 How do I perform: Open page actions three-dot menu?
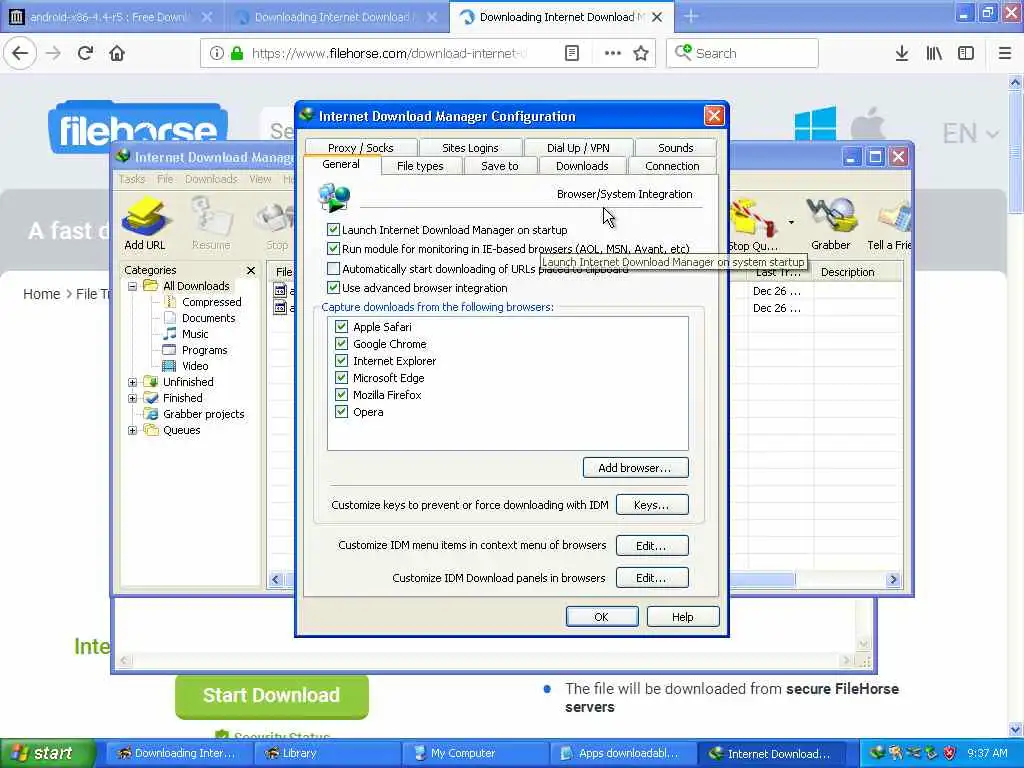(613, 54)
